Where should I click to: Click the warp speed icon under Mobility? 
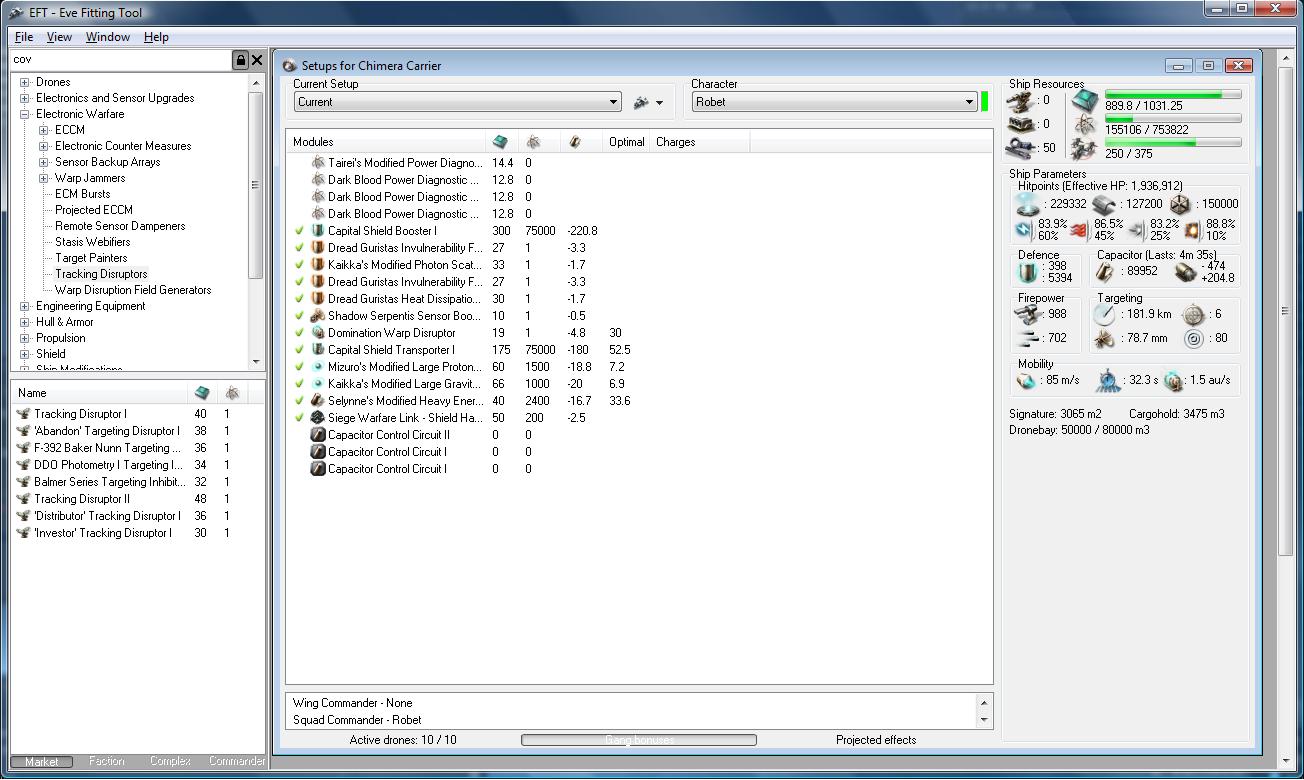[1173, 381]
